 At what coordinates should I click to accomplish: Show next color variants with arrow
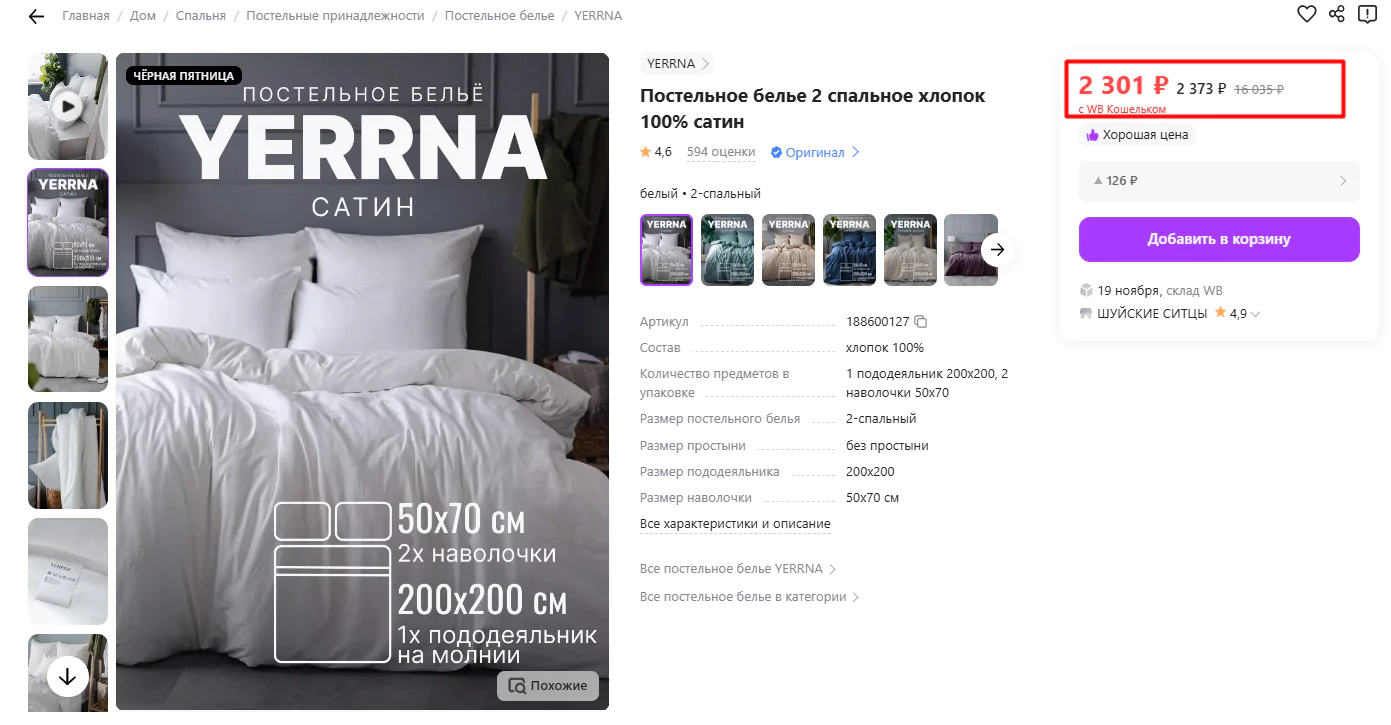click(997, 250)
